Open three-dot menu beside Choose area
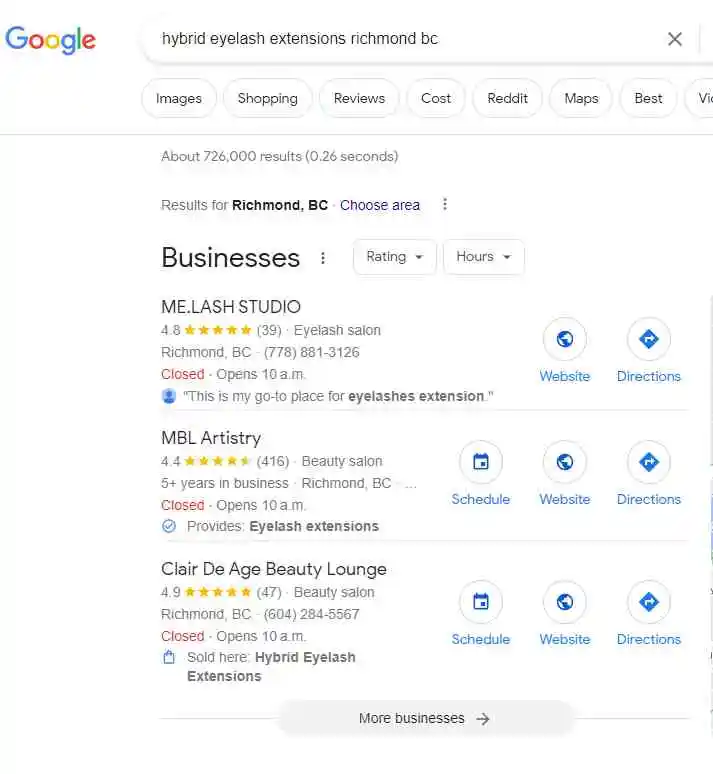 [445, 205]
